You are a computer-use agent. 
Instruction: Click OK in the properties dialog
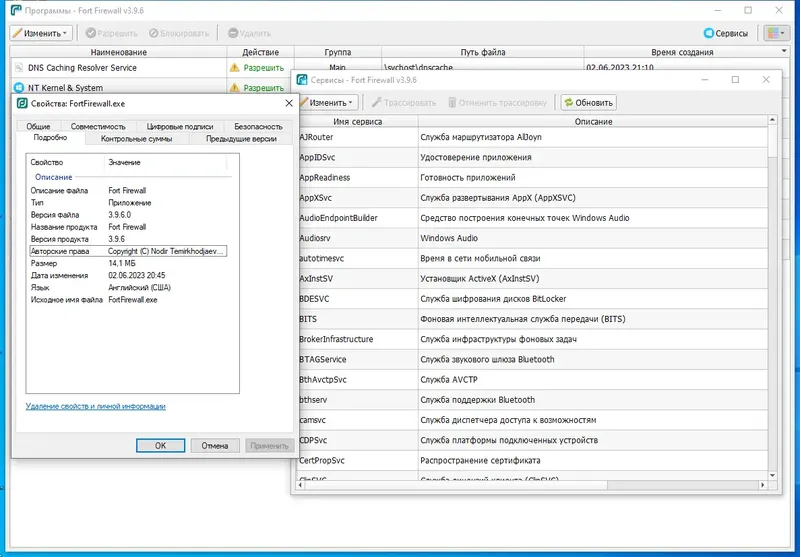coord(160,445)
